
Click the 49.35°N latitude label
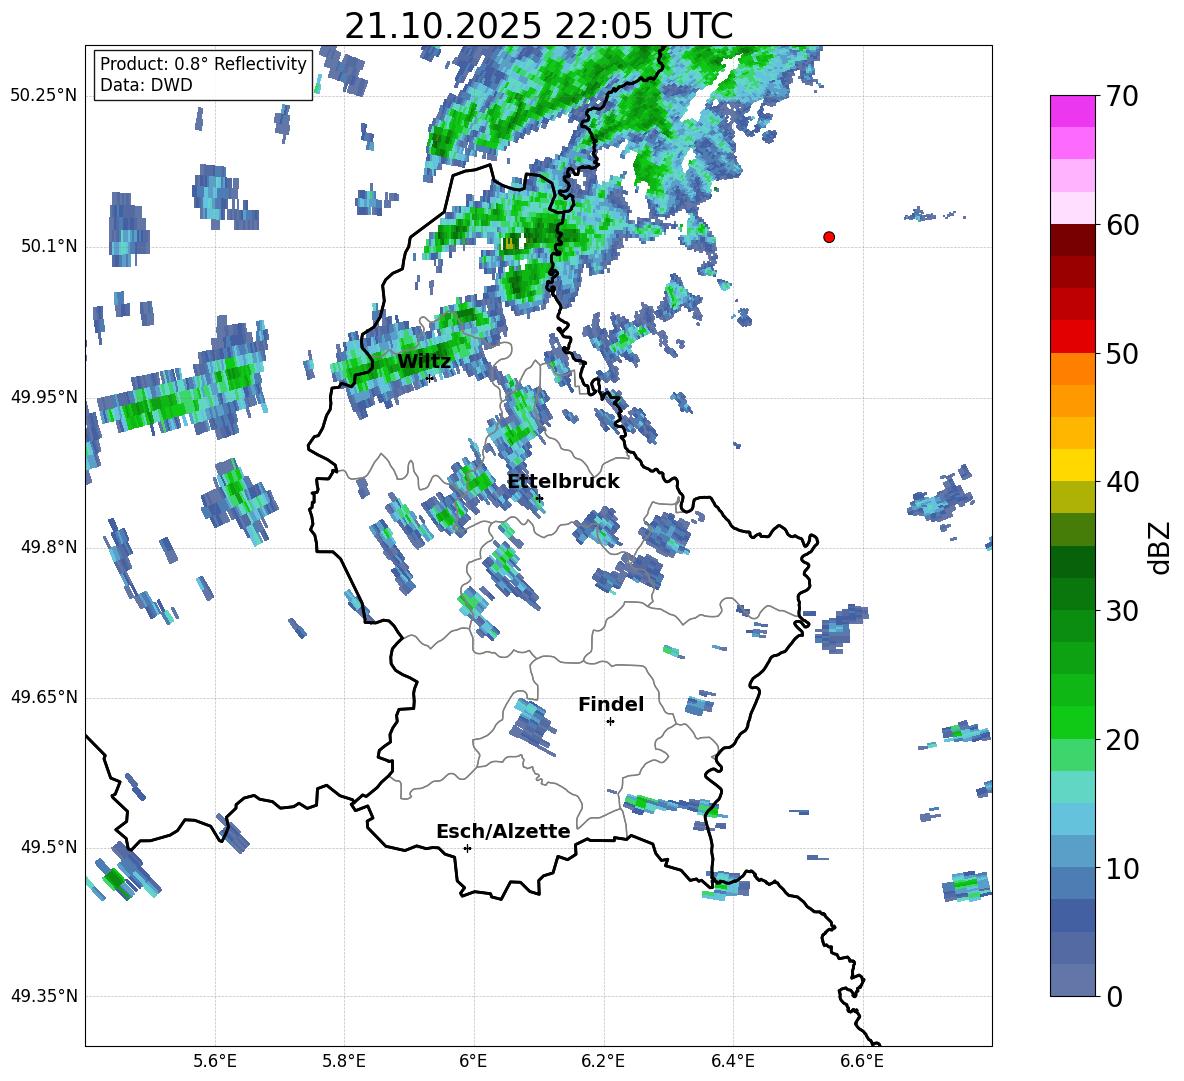pos(44,996)
